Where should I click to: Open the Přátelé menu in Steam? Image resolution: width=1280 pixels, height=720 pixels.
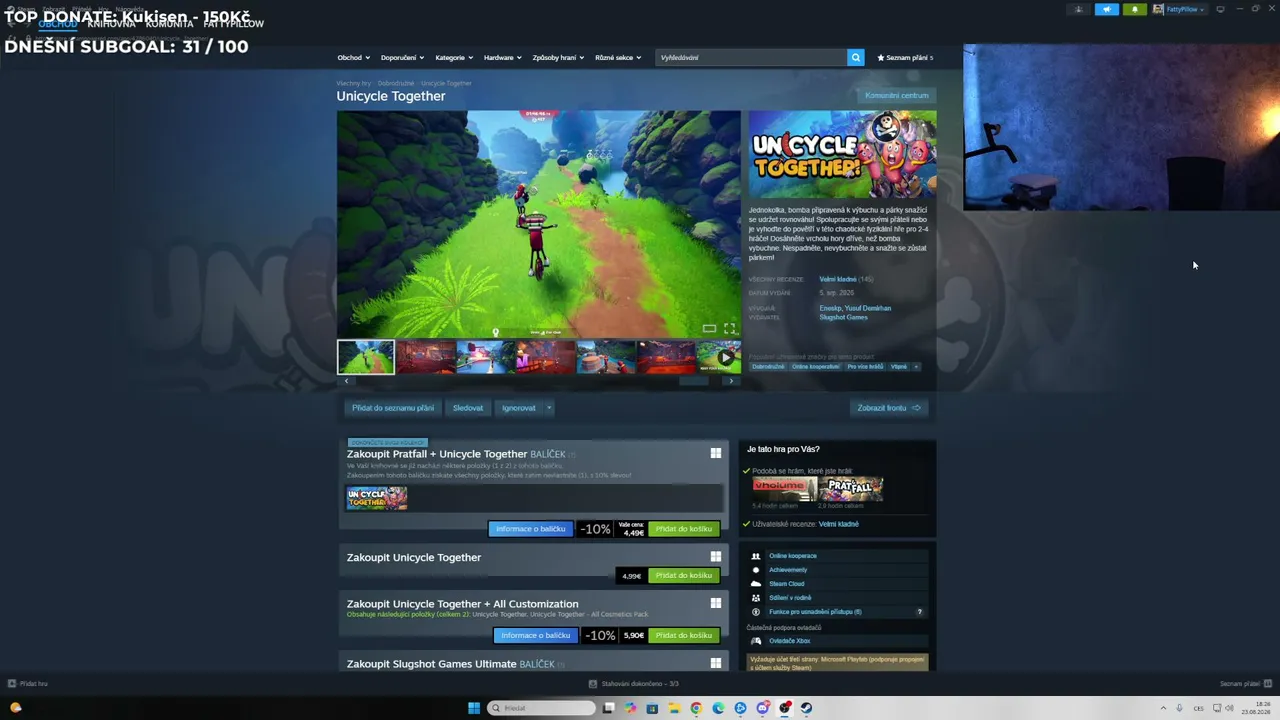tap(81, 9)
